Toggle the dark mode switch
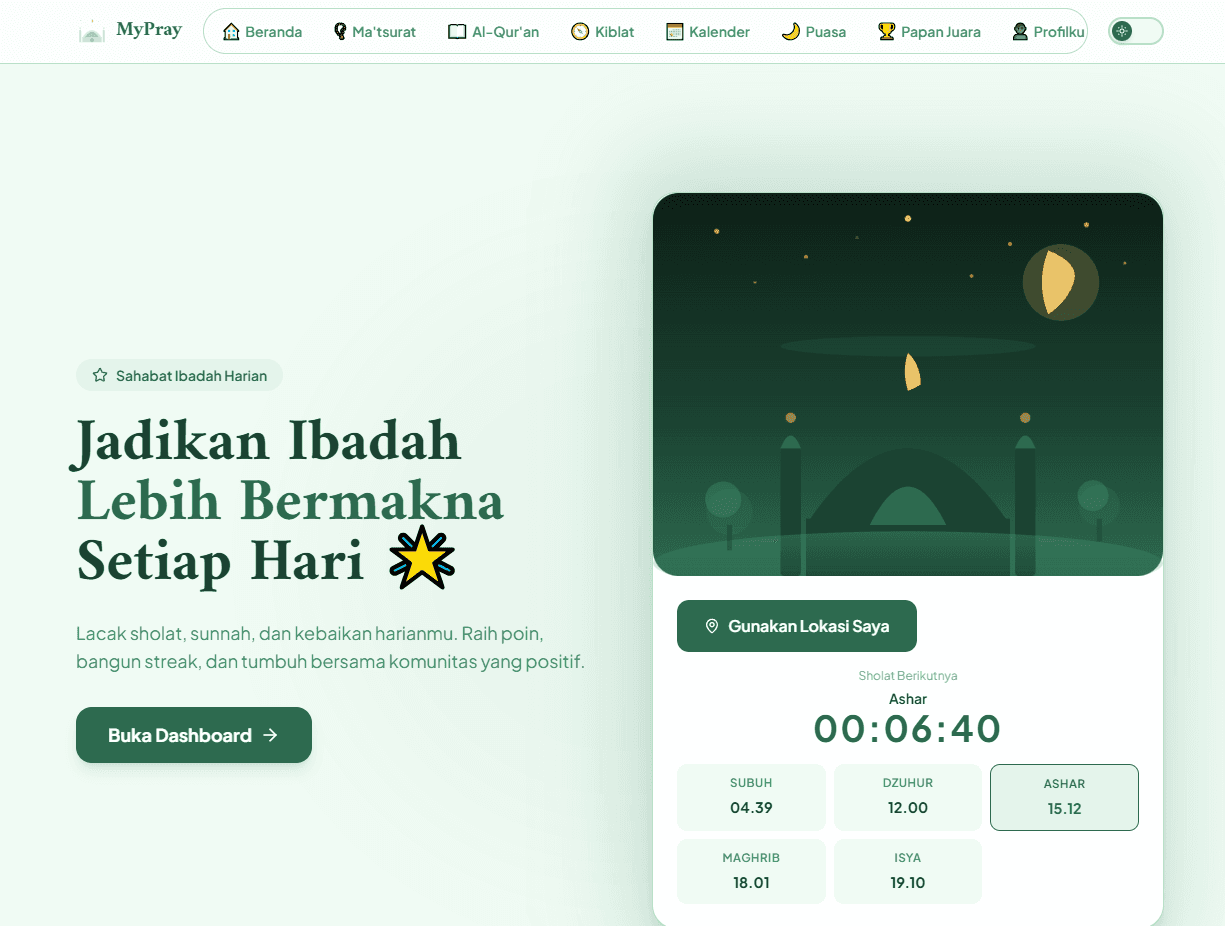Screen dimensions: 1225x926 click(x=1135, y=31)
